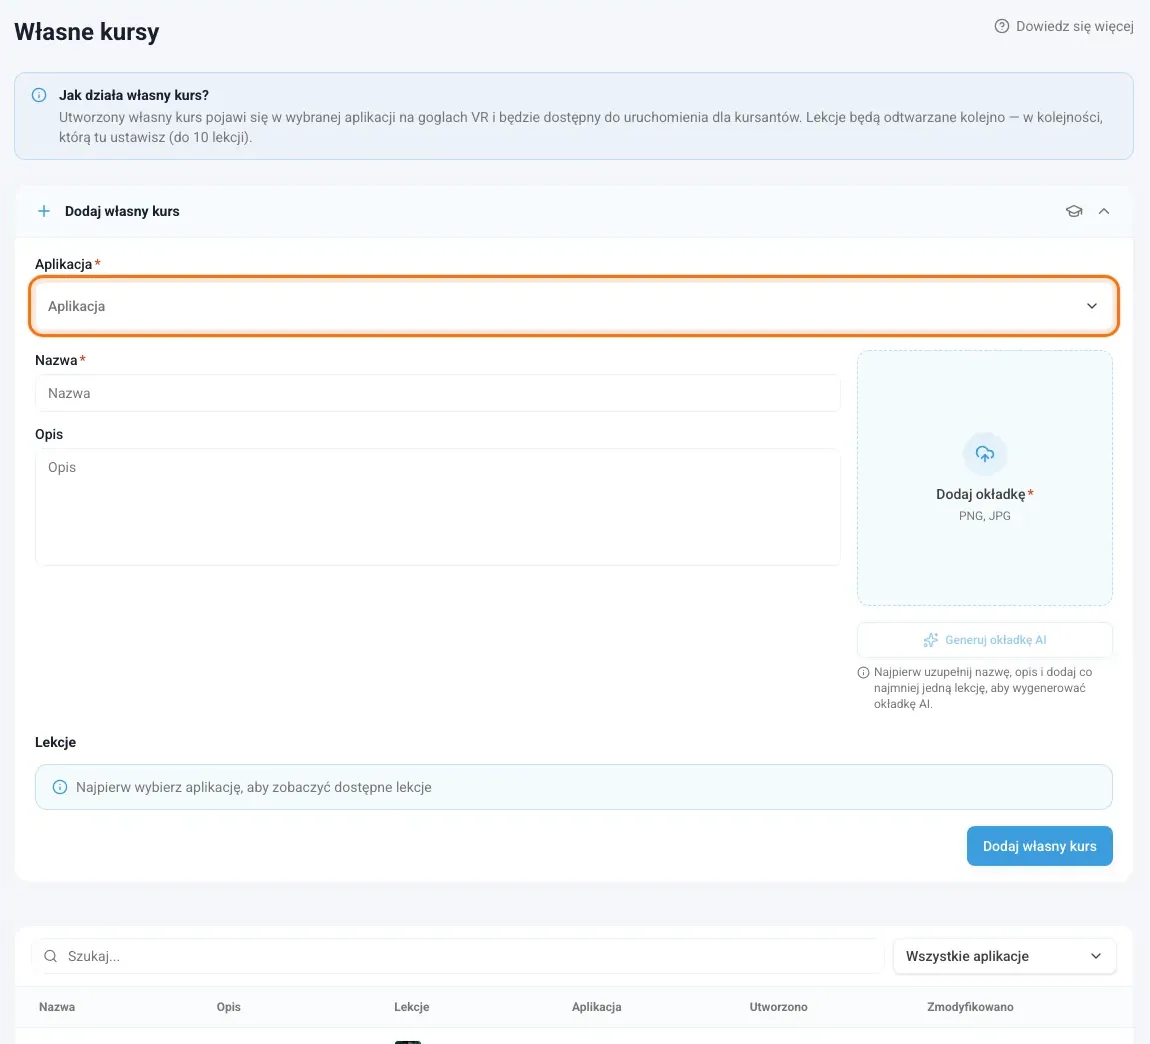Screen dimensions: 1150x1044
Task: Click the Dodaj okładkę upload area
Action: (984, 478)
